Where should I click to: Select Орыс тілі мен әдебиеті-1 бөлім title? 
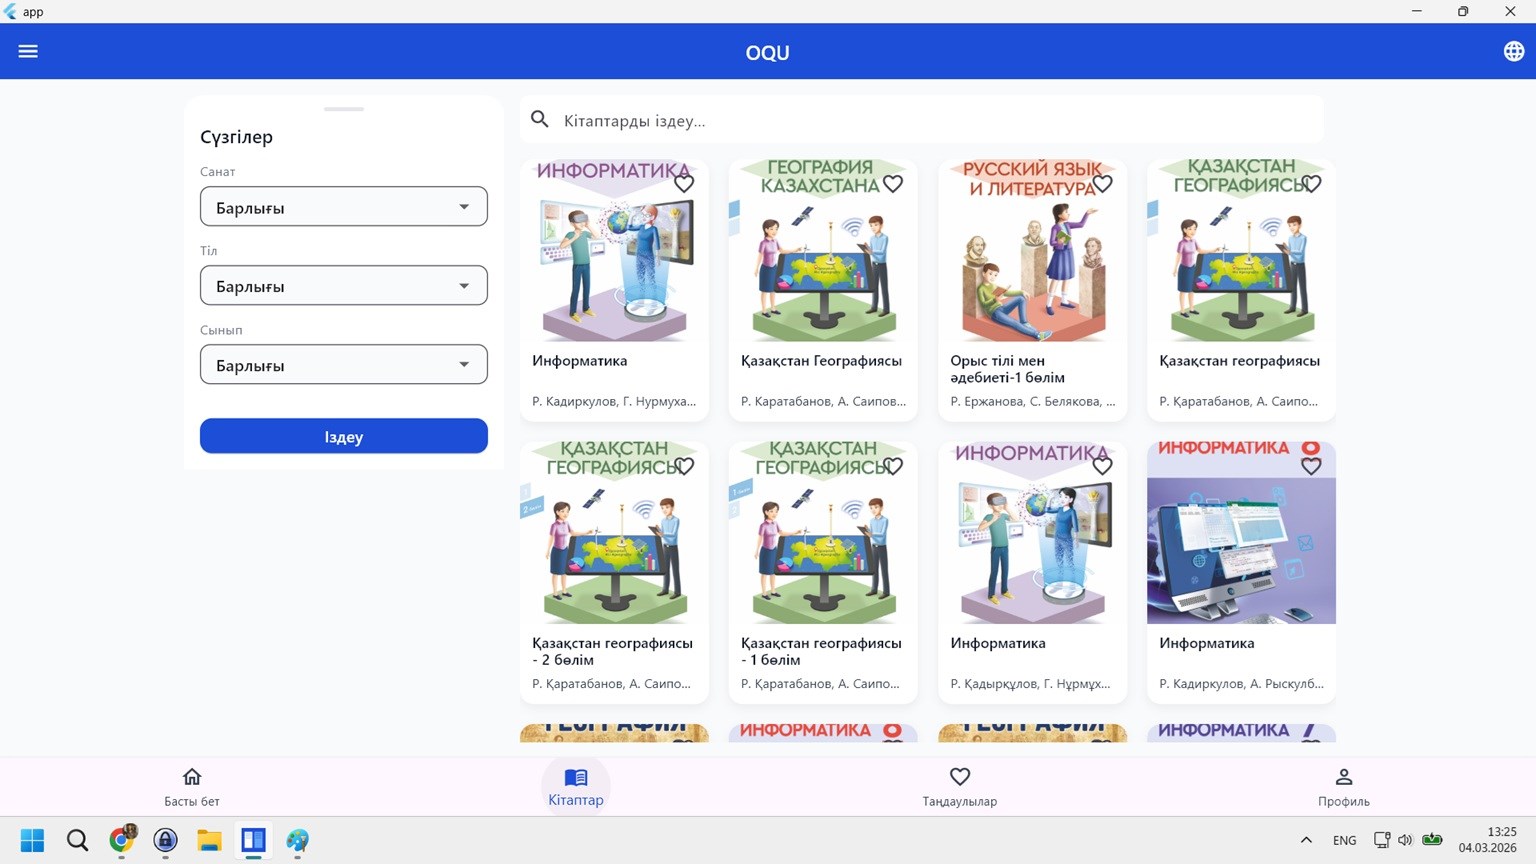pyautogui.click(x=1007, y=369)
